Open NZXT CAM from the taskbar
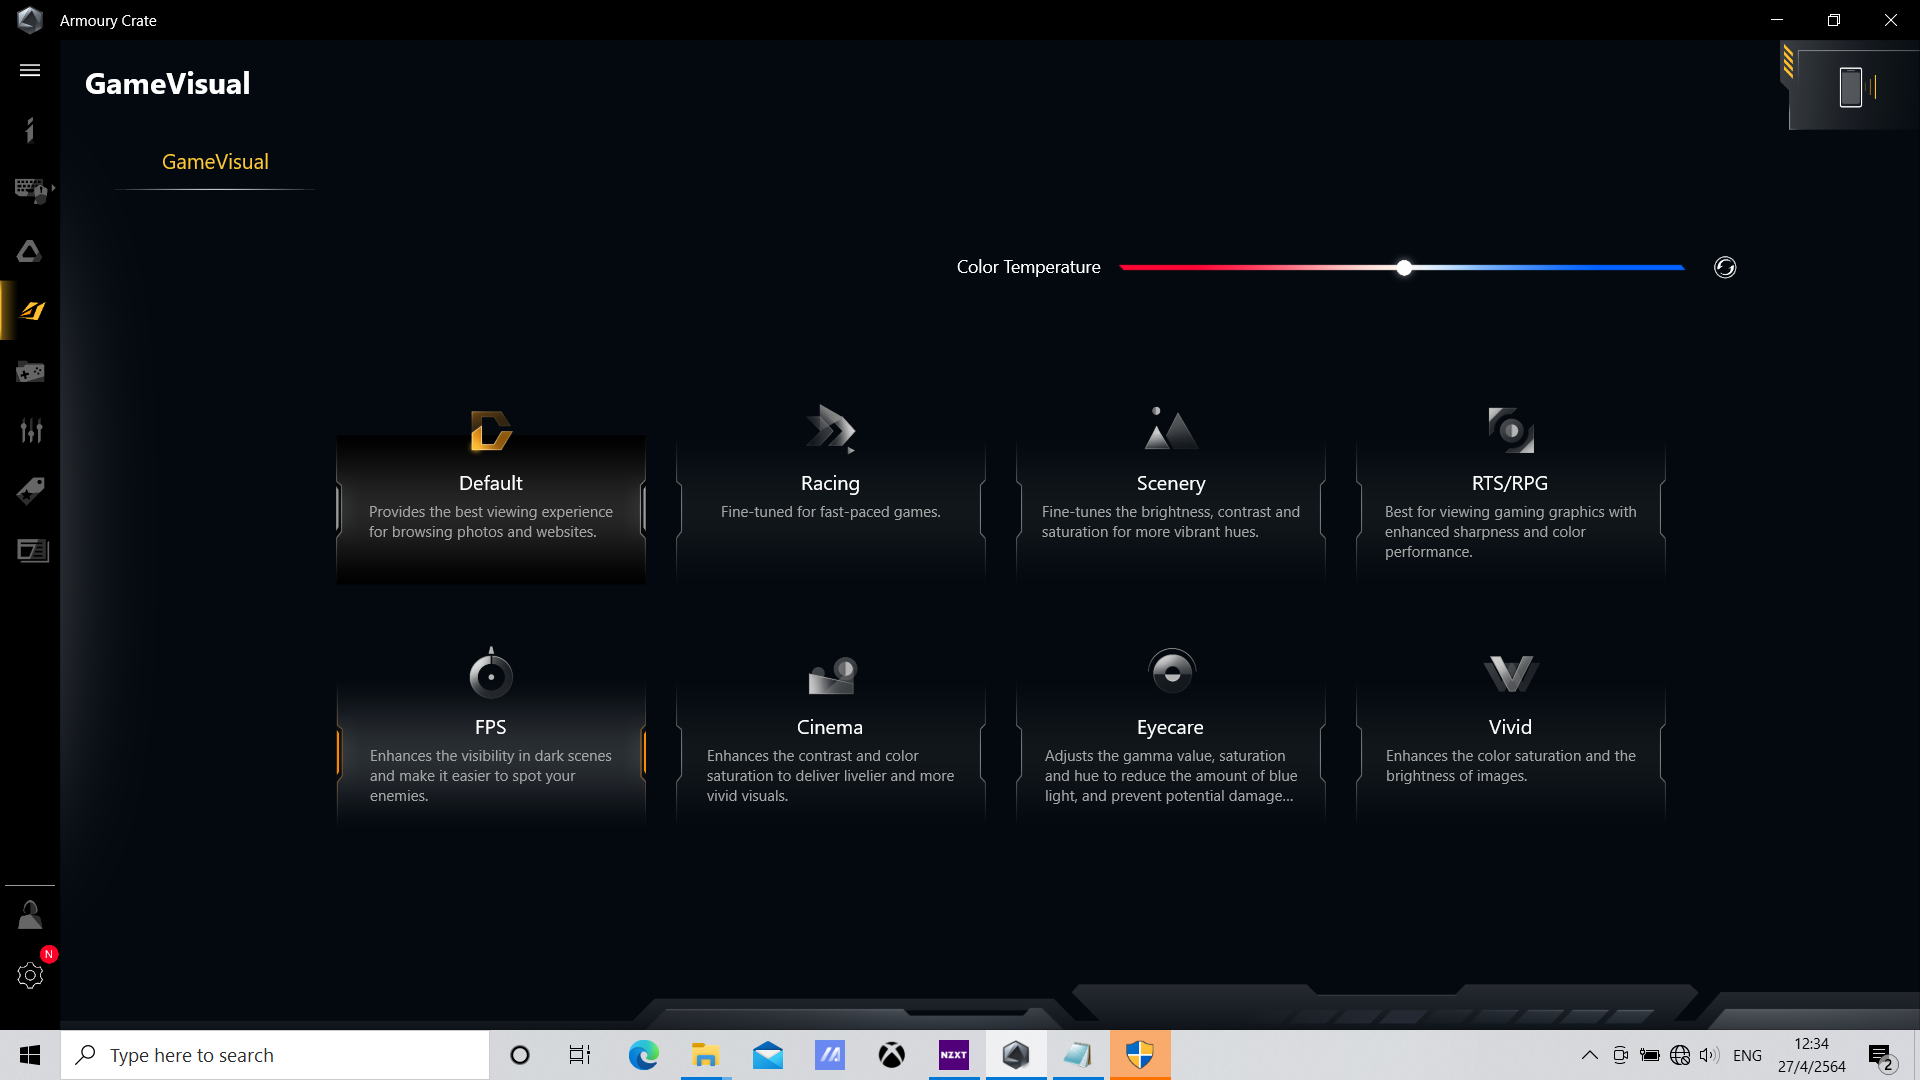The width and height of the screenshot is (1920, 1080). [954, 1055]
